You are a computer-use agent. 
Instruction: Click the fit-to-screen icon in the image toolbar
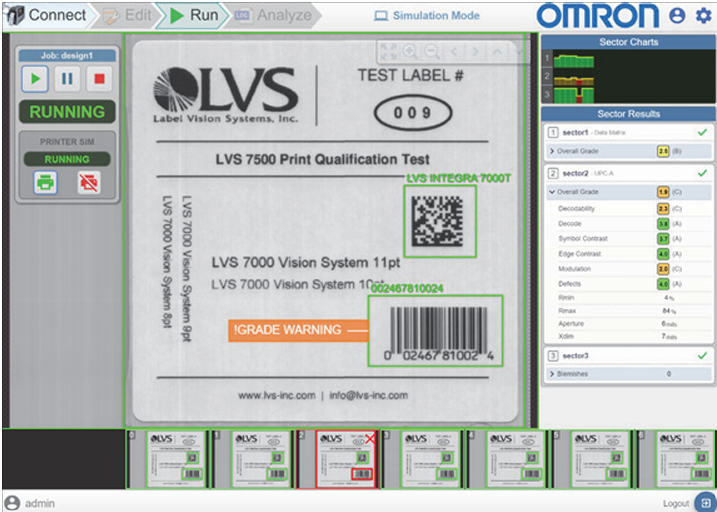click(389, 52)
